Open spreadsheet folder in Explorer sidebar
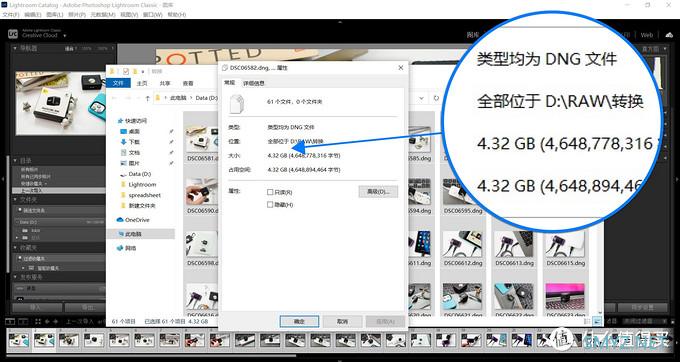680x362 pixels. (x=141, y=195)
